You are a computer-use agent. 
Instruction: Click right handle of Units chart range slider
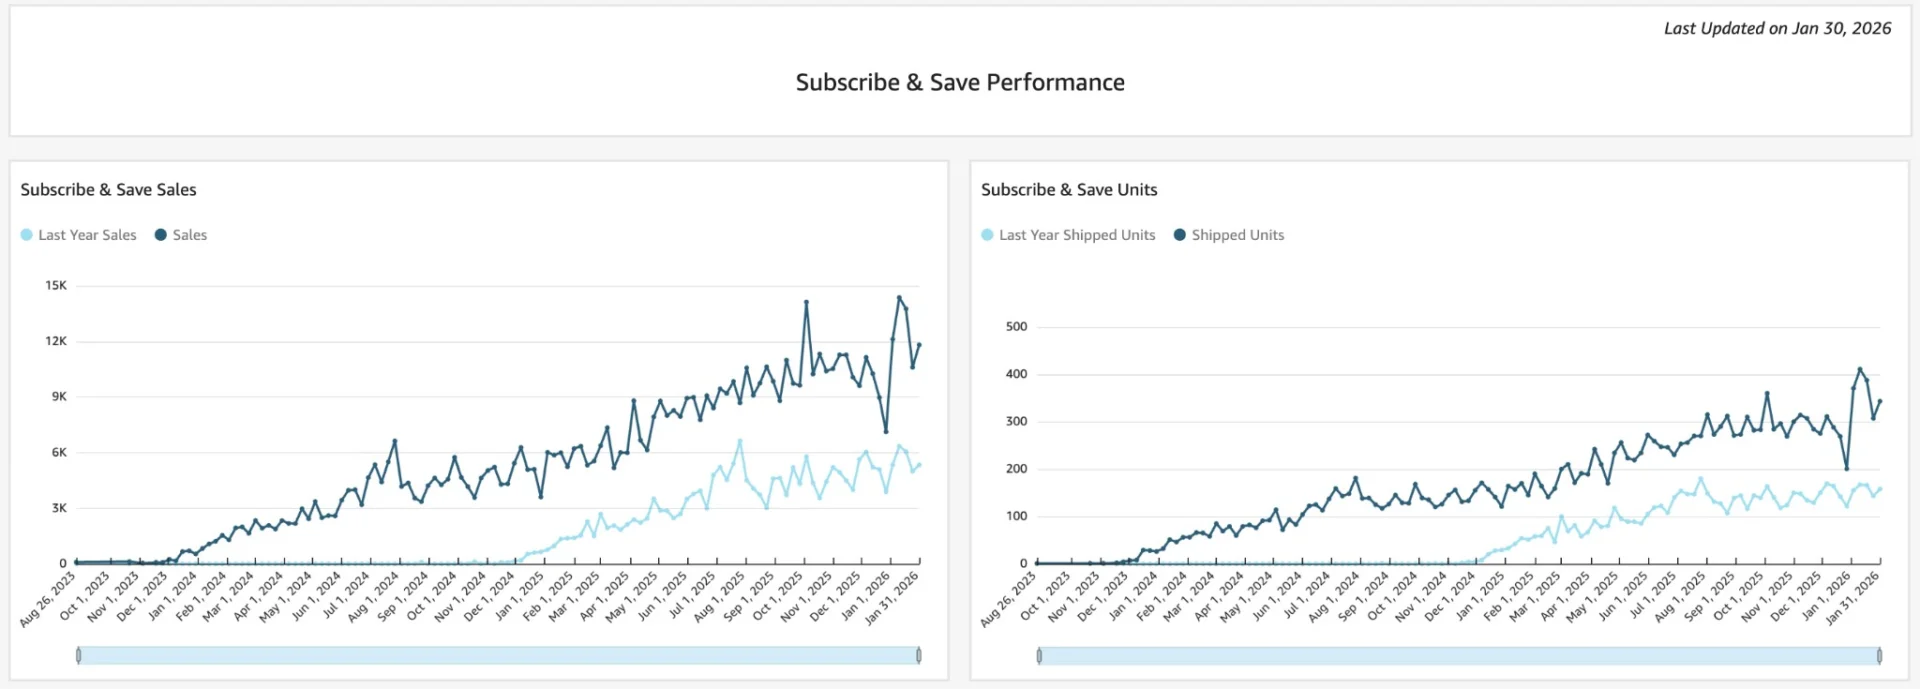point(1880,656)
